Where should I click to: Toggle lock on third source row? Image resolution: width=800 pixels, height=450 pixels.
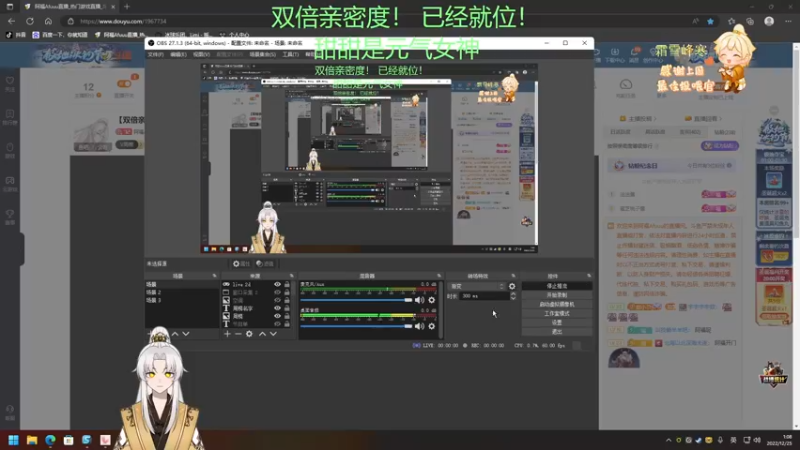287,300
